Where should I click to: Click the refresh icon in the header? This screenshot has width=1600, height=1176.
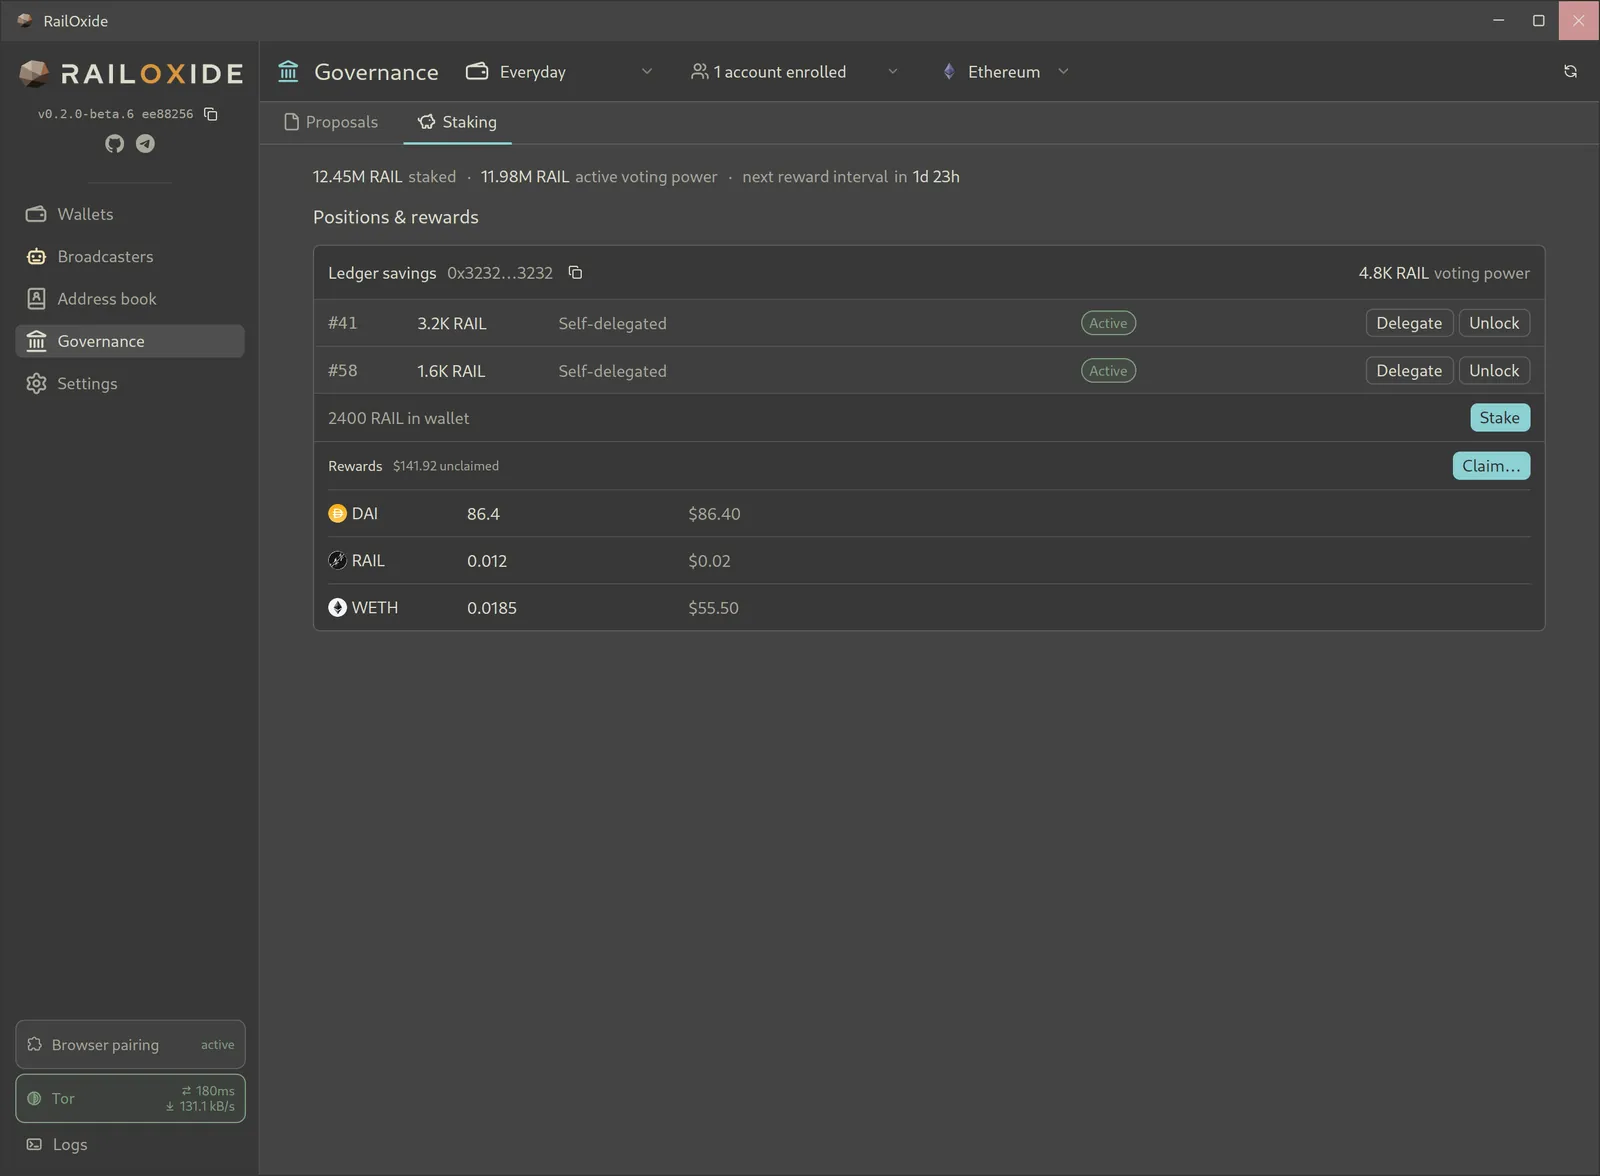1570,71
